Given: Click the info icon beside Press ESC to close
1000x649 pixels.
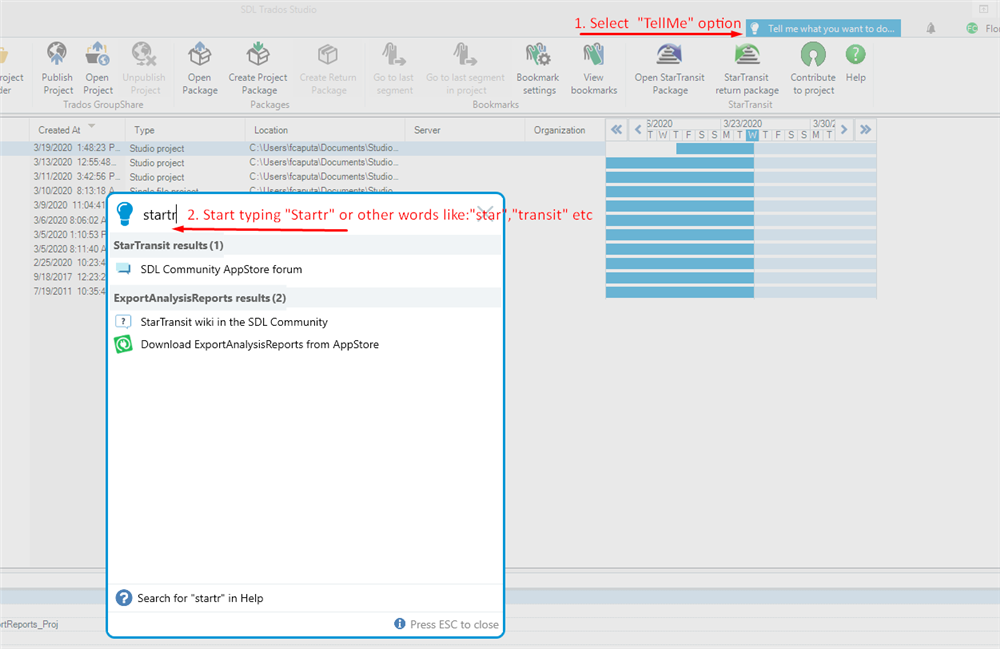Looking at the screenshot, I should tap(400, 623).
